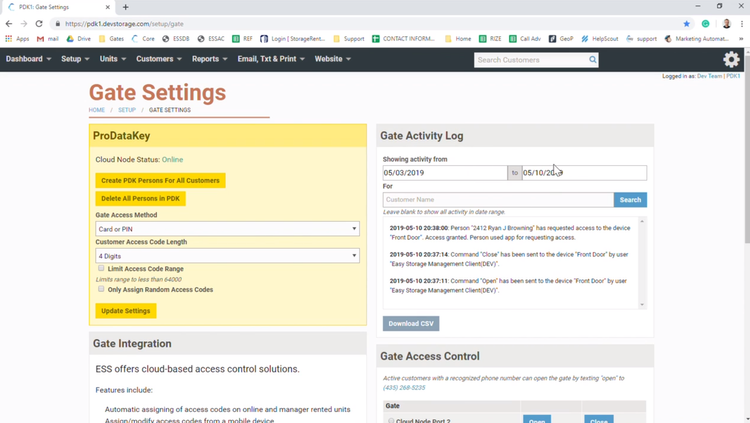Open a new browser tab

pos(125,7)
